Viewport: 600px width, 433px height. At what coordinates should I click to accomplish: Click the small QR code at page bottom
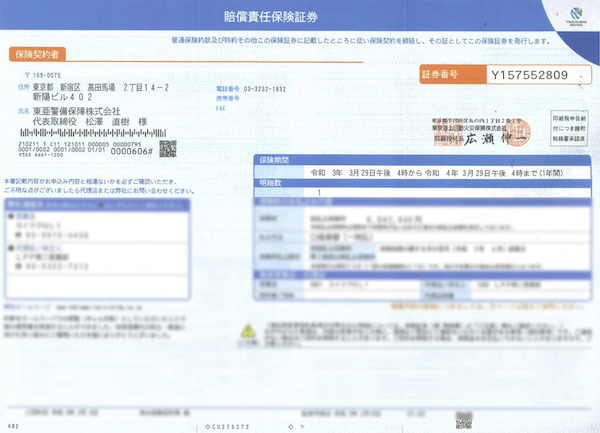[x=463, y=420]
